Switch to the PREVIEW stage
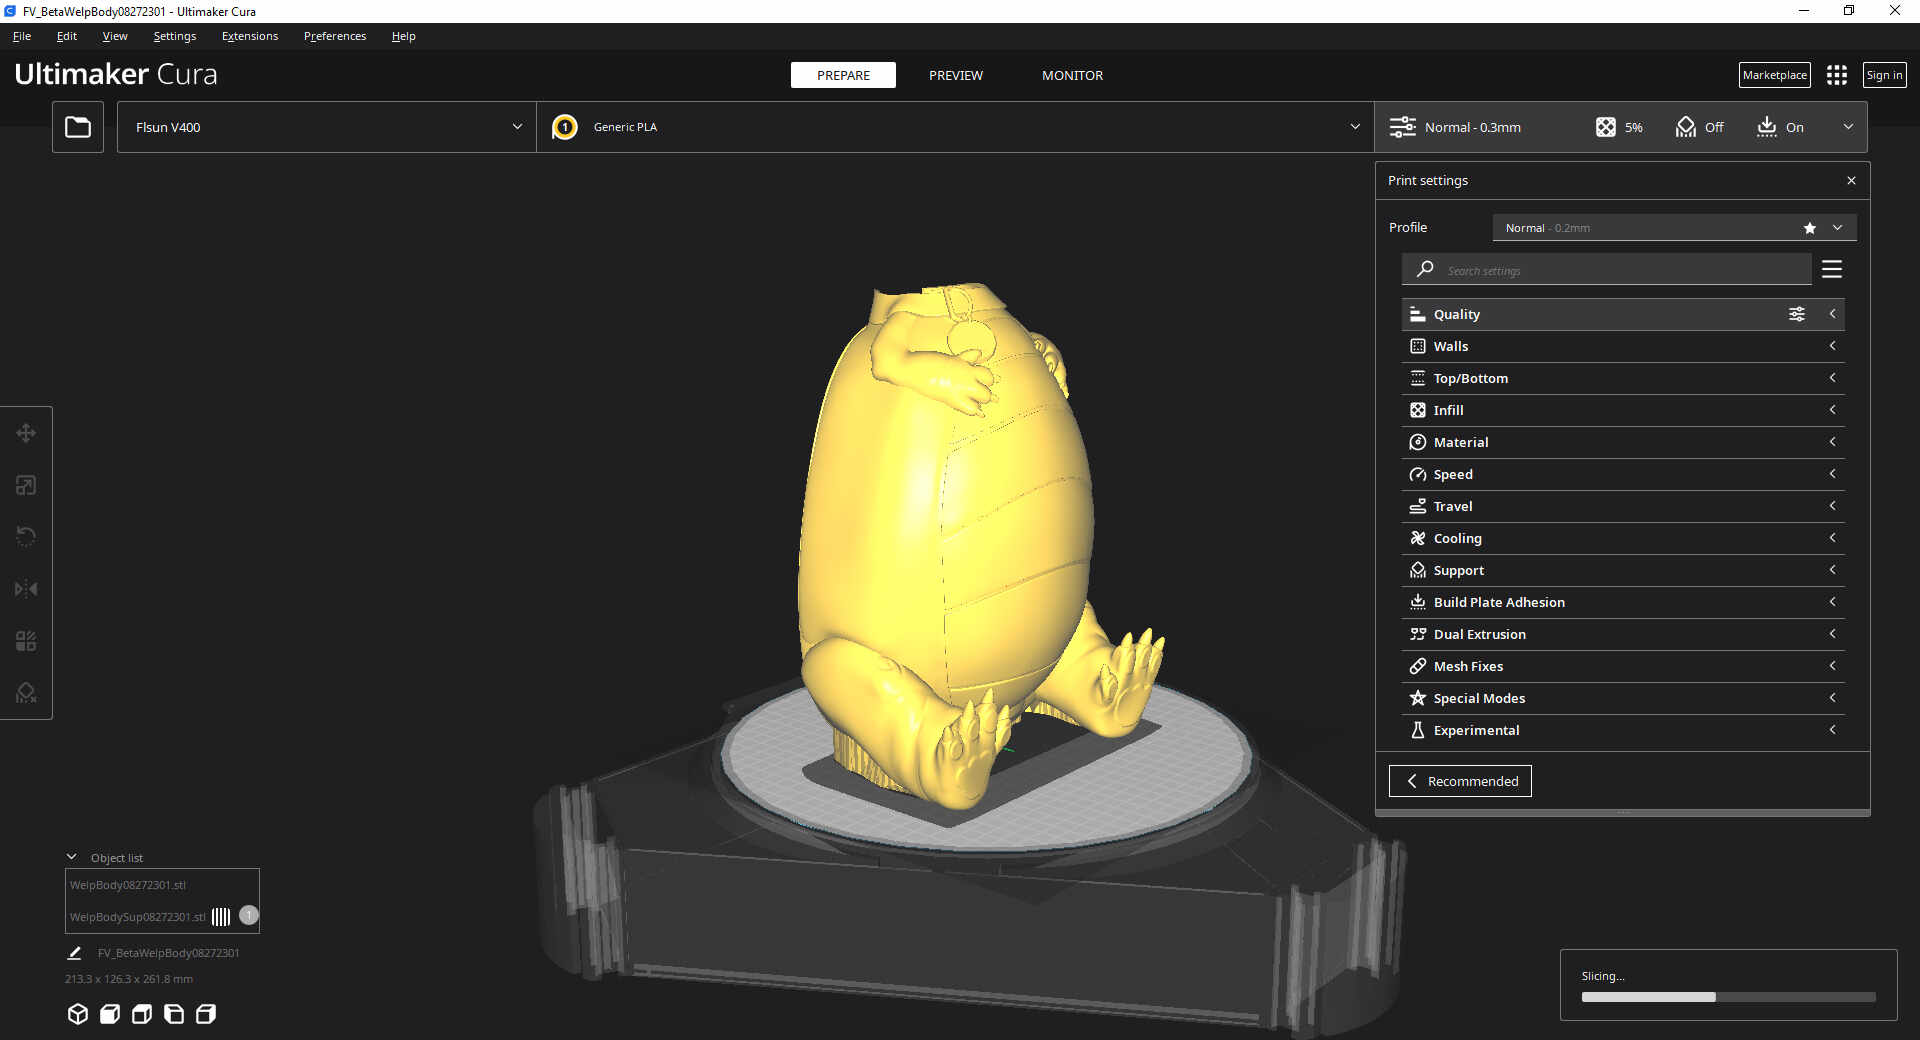Image resolution: width=1920 pixels, height=1040 pixels. [956, 75]
